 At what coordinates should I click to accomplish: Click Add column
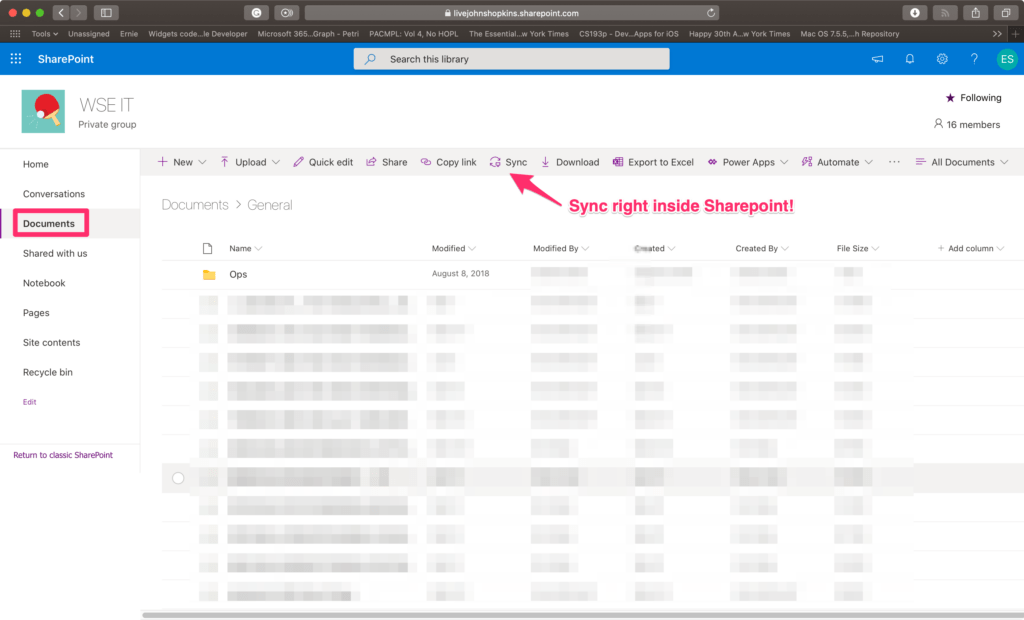(x=970, y=248)
